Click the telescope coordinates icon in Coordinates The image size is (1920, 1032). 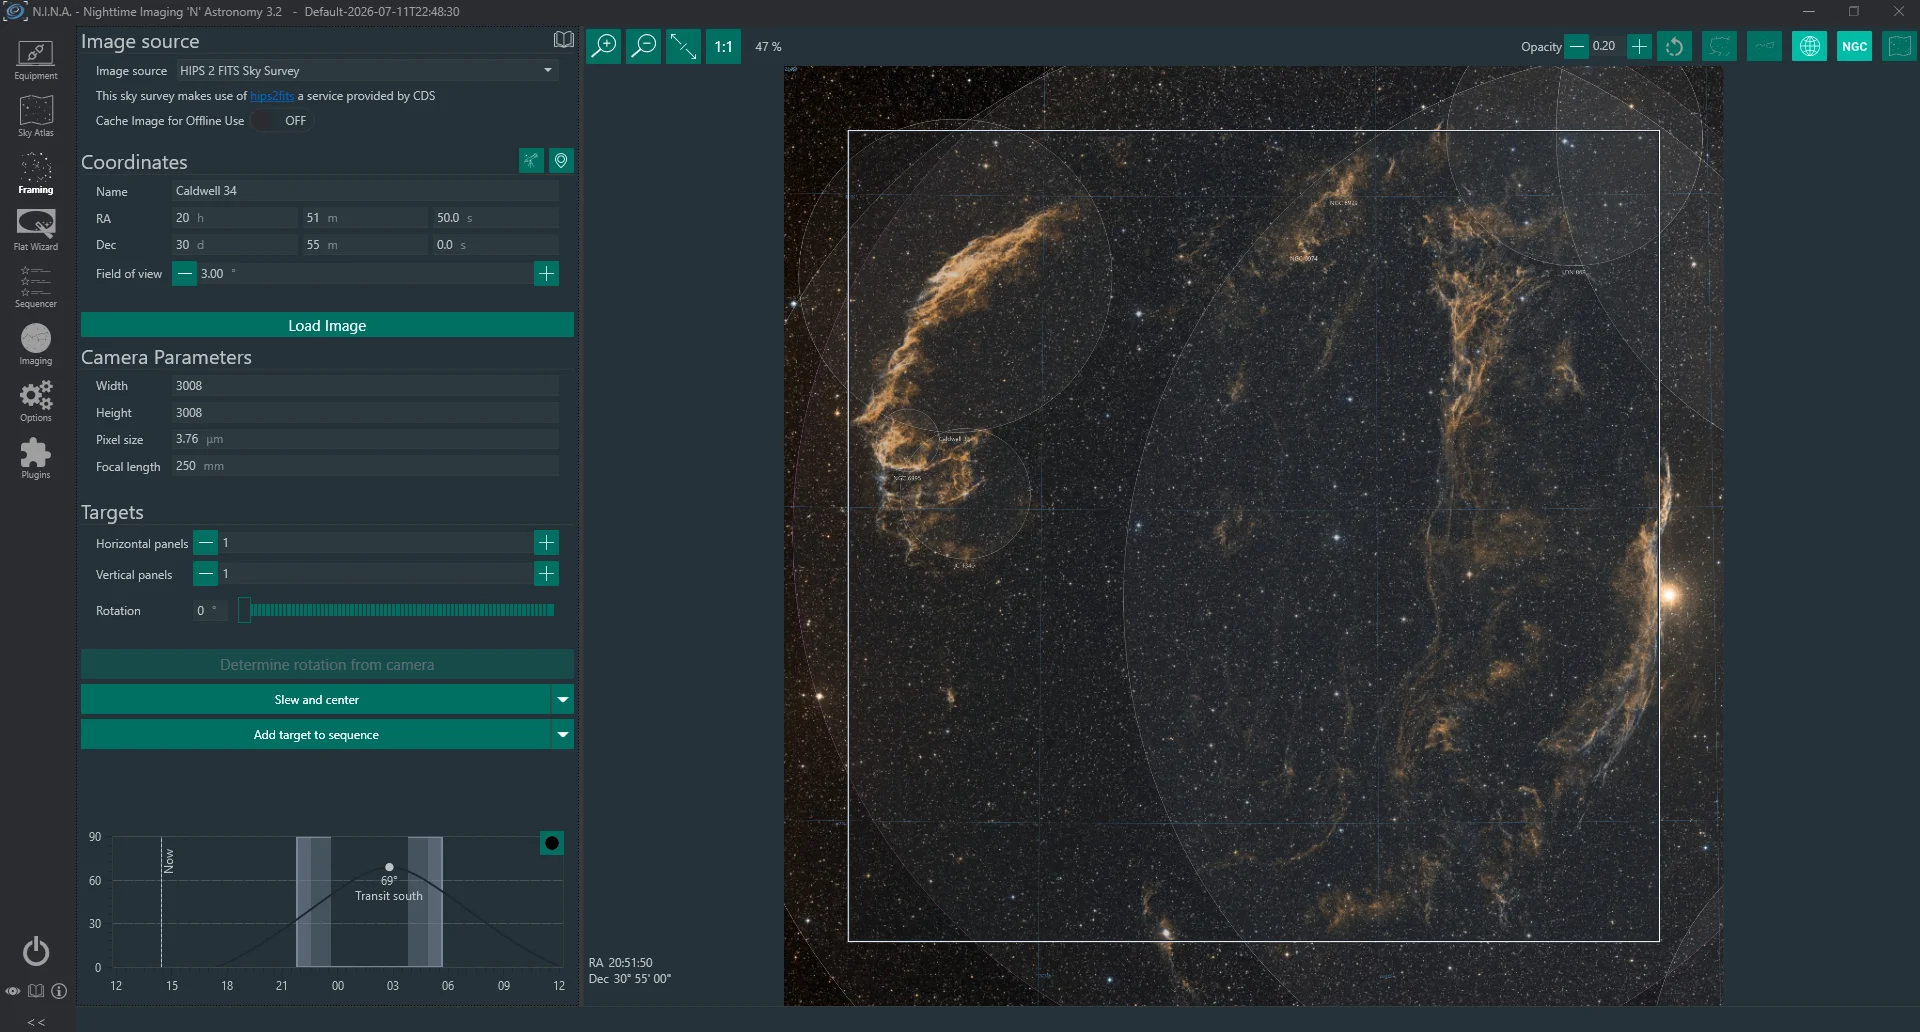(x=531, y=160)
